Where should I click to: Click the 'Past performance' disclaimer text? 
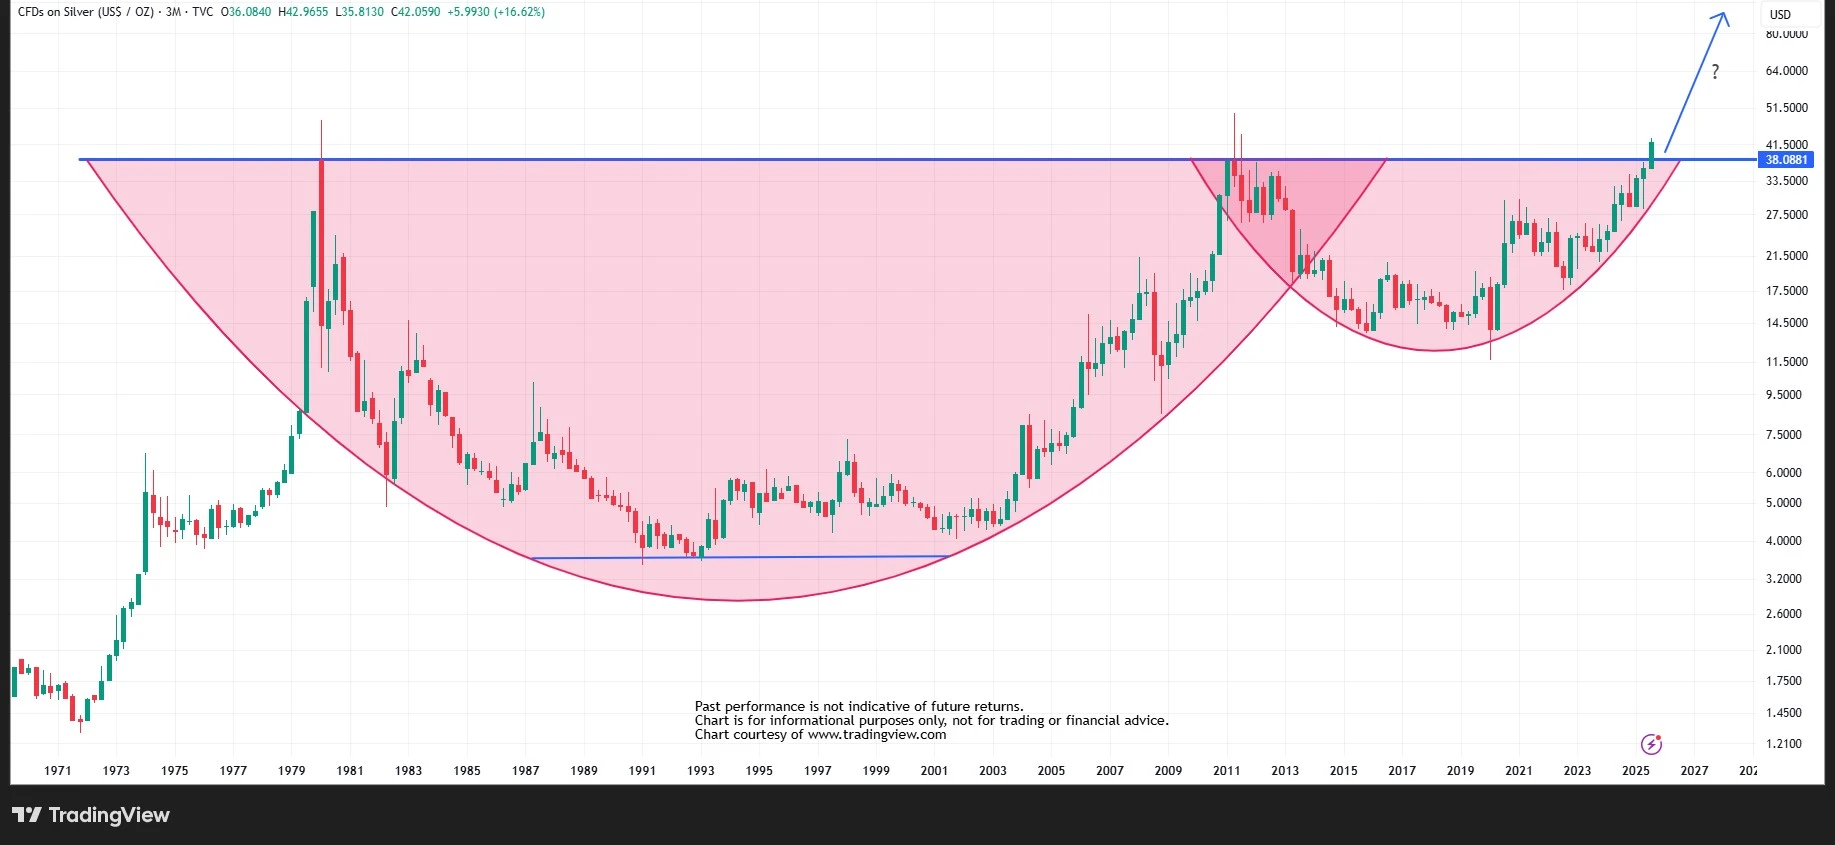tap(858, 706)
